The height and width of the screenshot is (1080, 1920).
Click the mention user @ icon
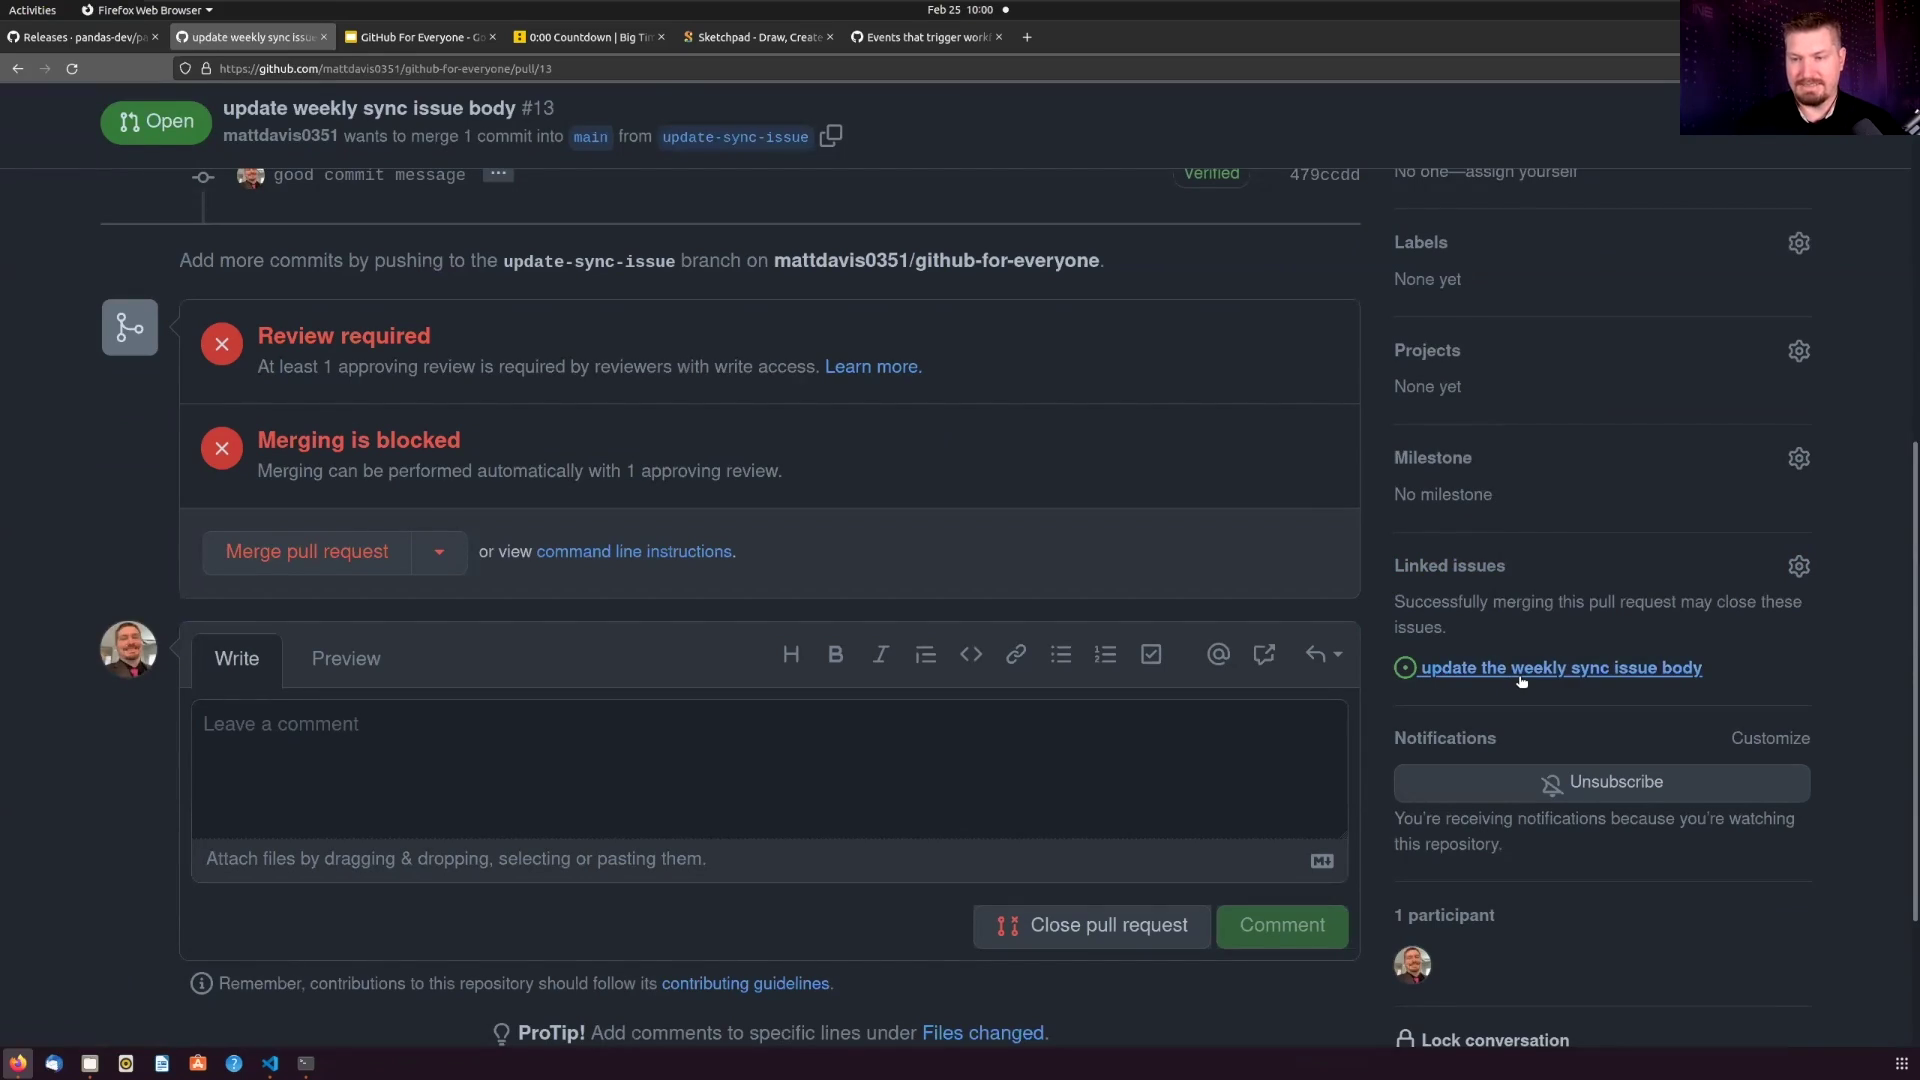1217,655
